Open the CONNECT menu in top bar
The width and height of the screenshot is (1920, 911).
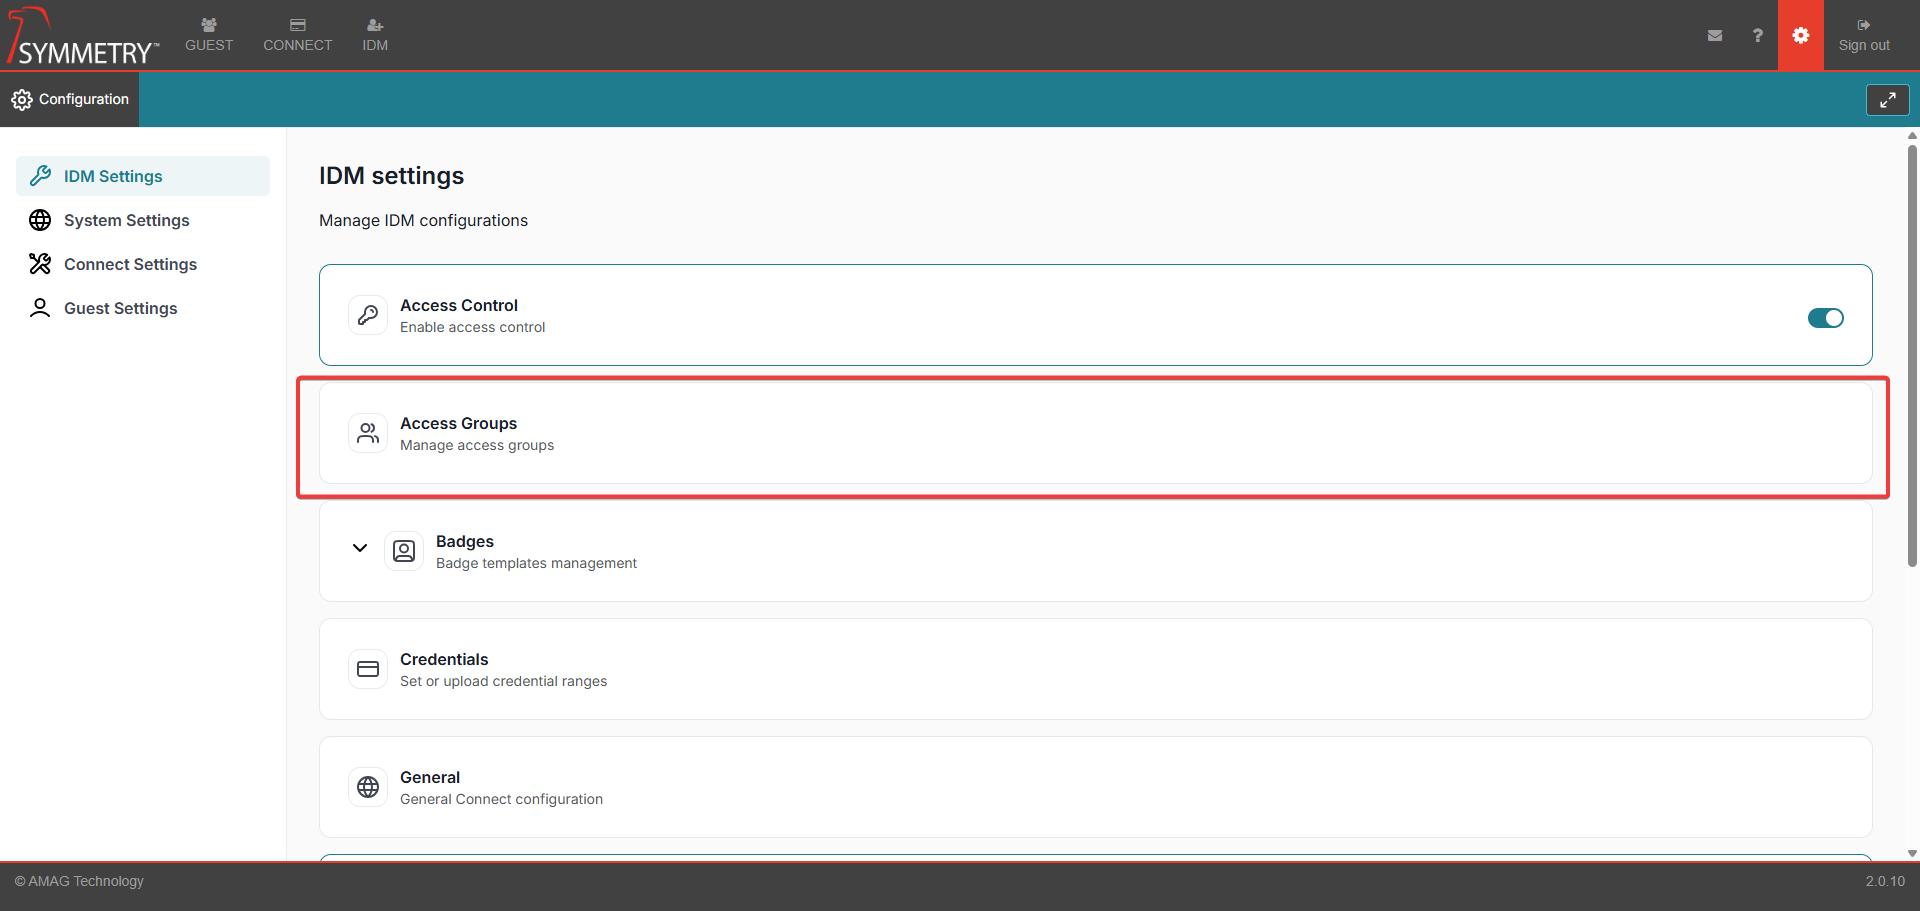point(297,35)
